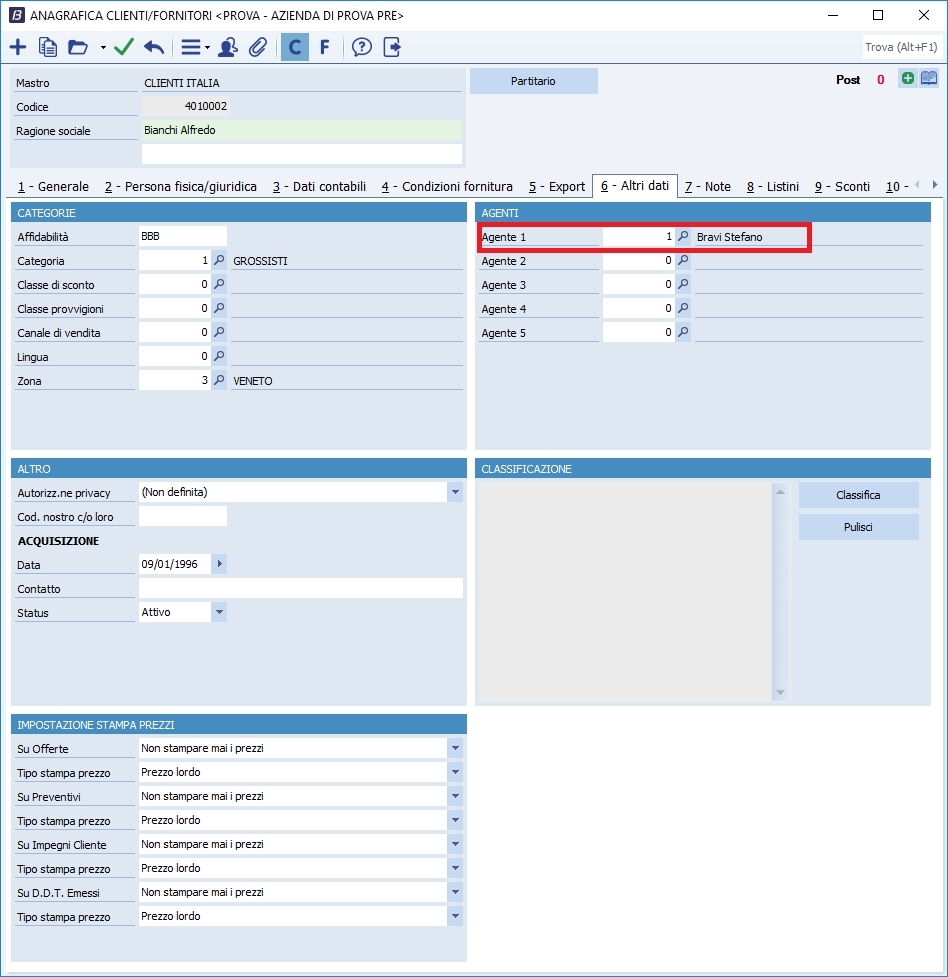This screenshot has height=977, width=948.
Task: Expand Tipo stampa prezzo dropdown below Su Offerte
Action: 455,772
